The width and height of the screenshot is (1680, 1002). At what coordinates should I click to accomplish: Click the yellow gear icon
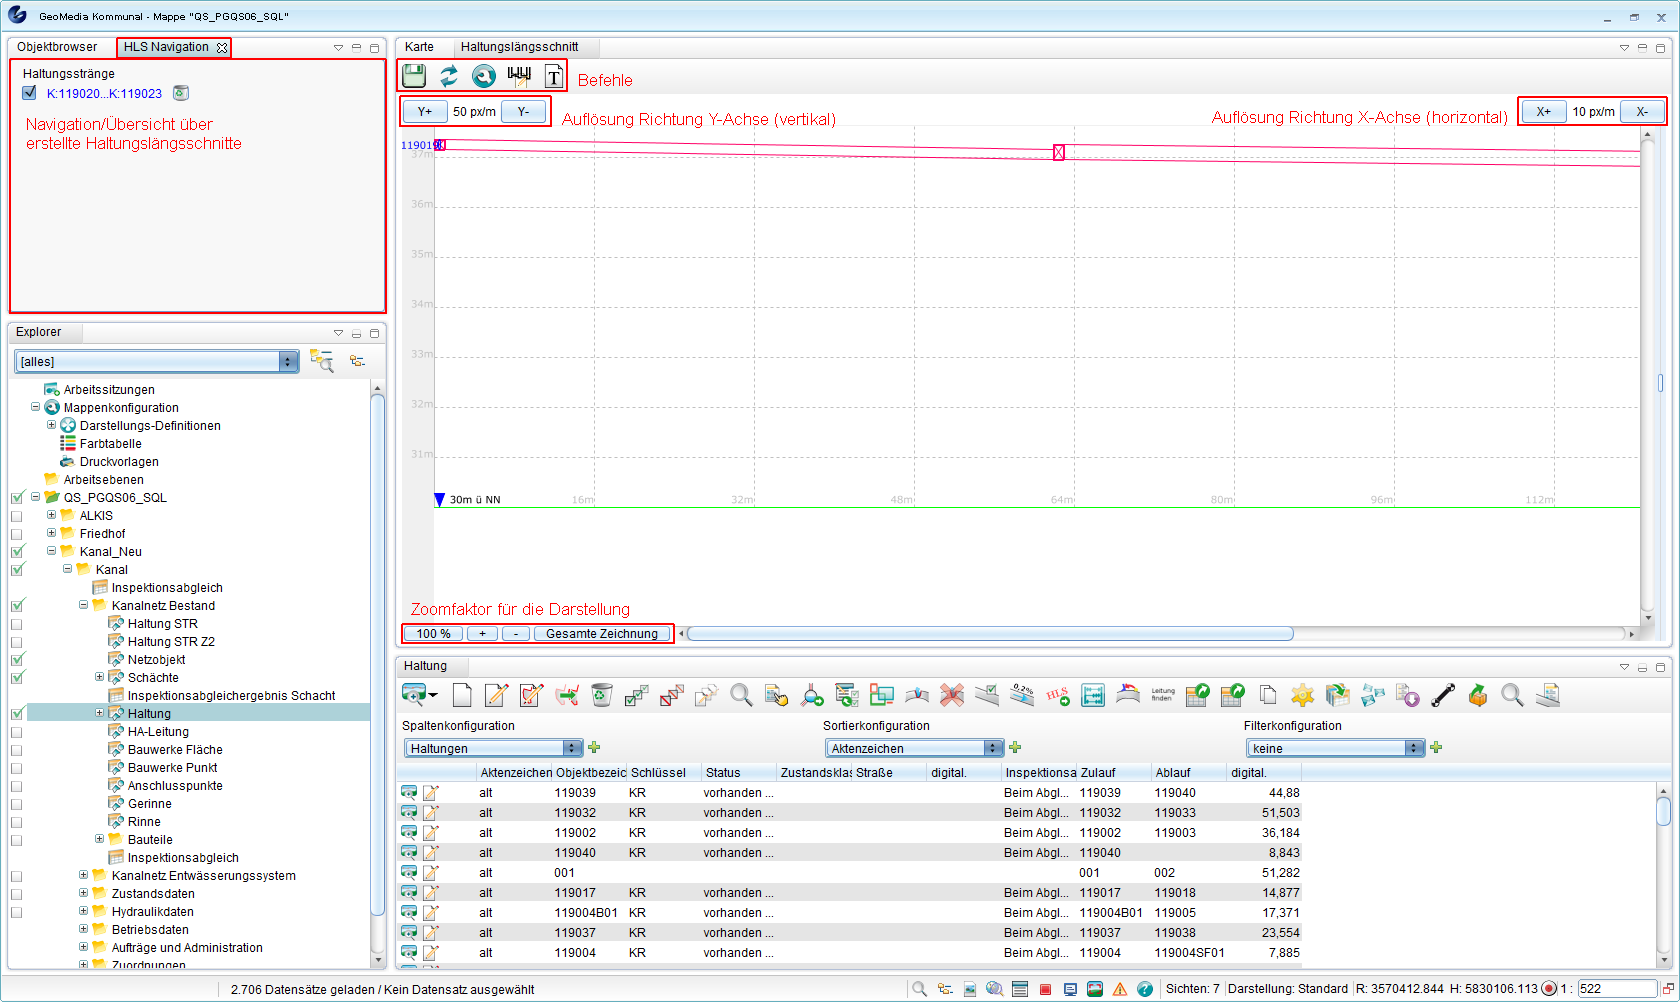pos(1302,695)
